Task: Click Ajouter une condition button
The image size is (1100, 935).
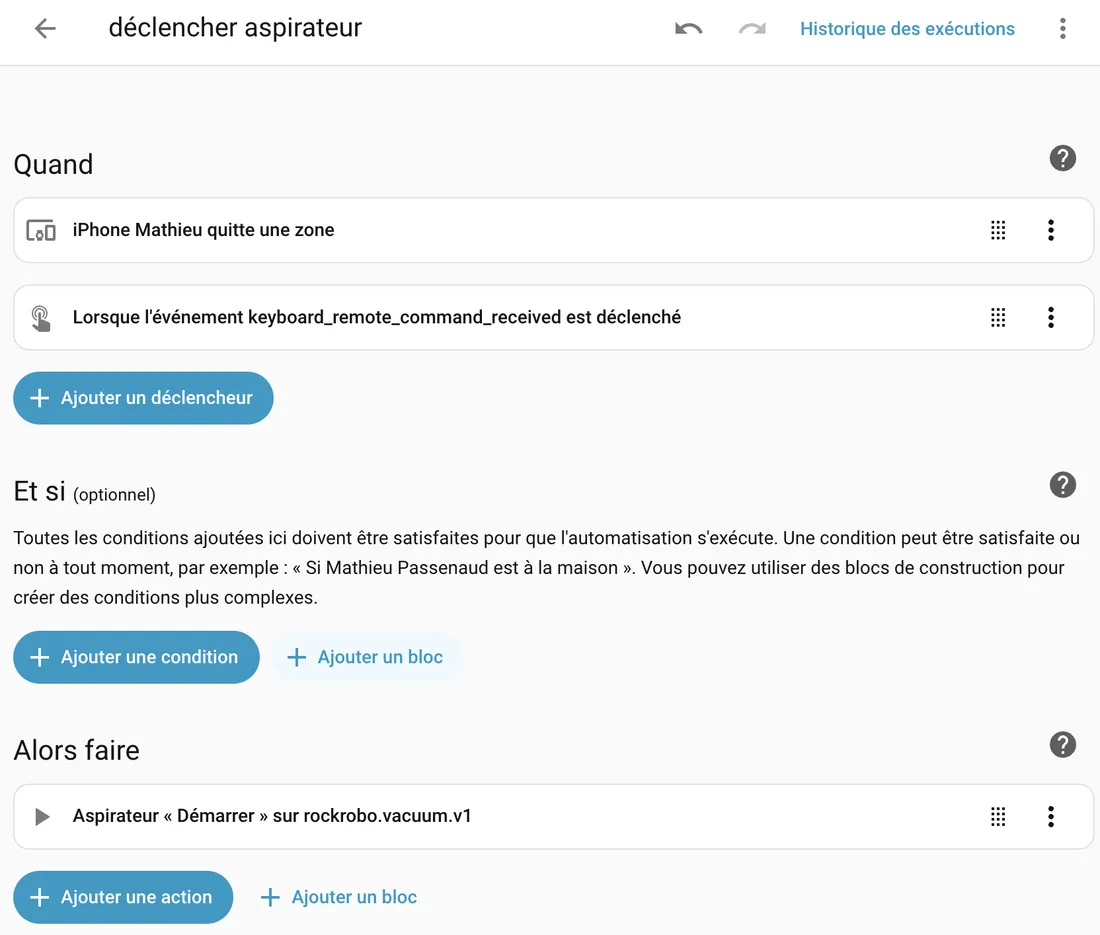Action: pyautogui.click(x=136, y=657)
